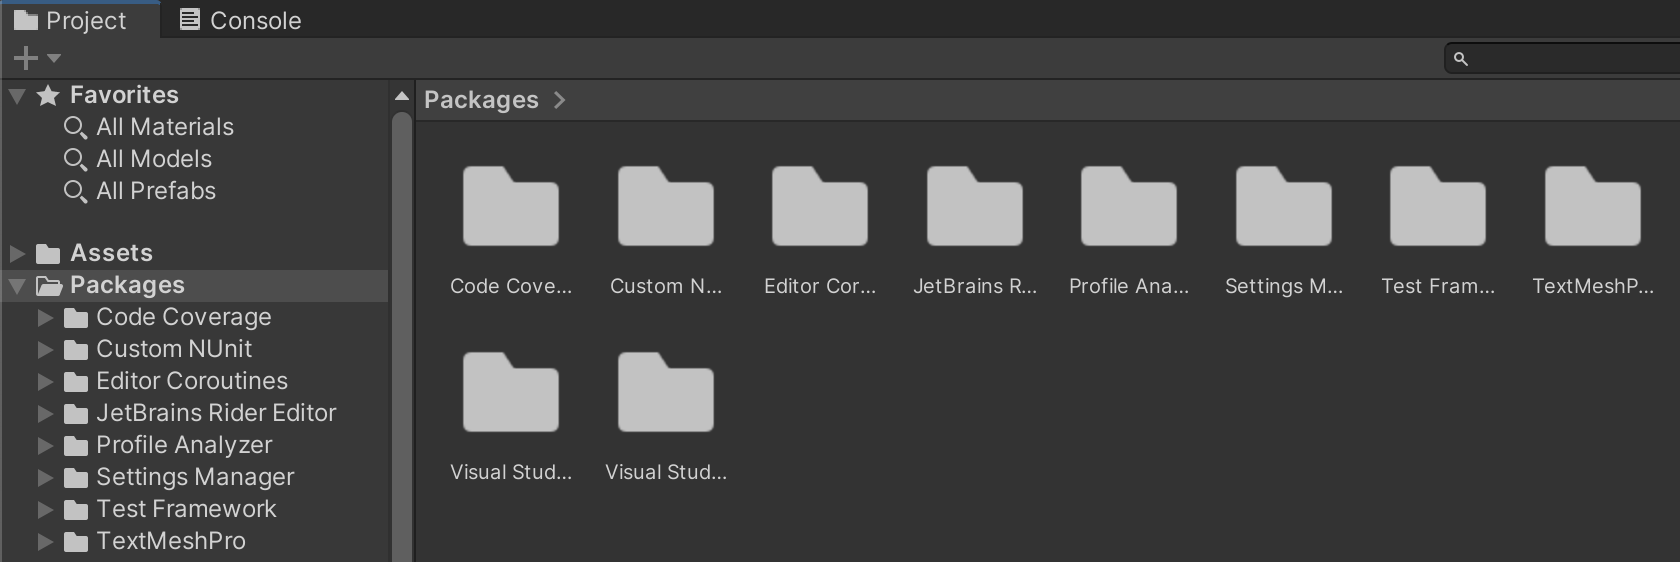Click the tree scrollbar up arrow

[x=402, y=96]
